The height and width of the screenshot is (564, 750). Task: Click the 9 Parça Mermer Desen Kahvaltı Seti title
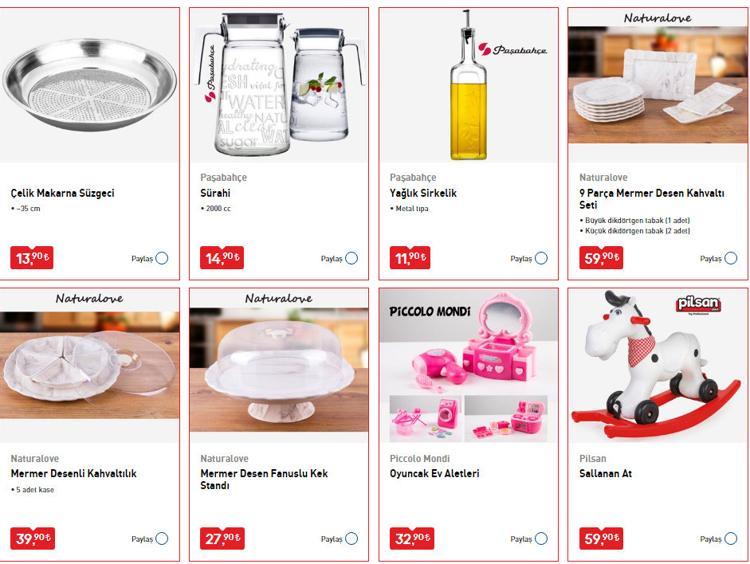pyautogui.click(x=651, y=199)
